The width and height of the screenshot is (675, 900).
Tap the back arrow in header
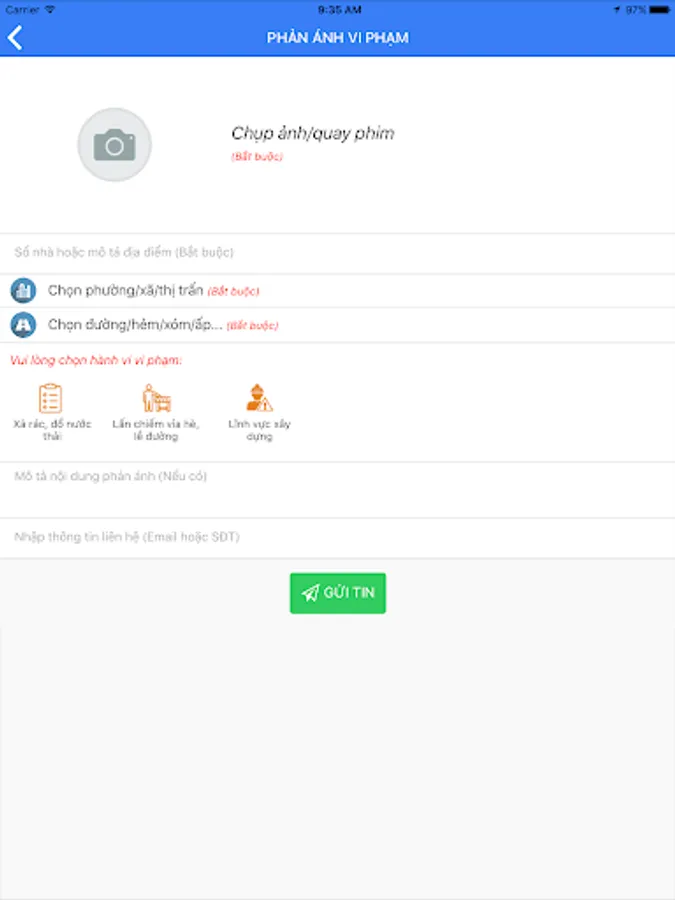point(15,38)
